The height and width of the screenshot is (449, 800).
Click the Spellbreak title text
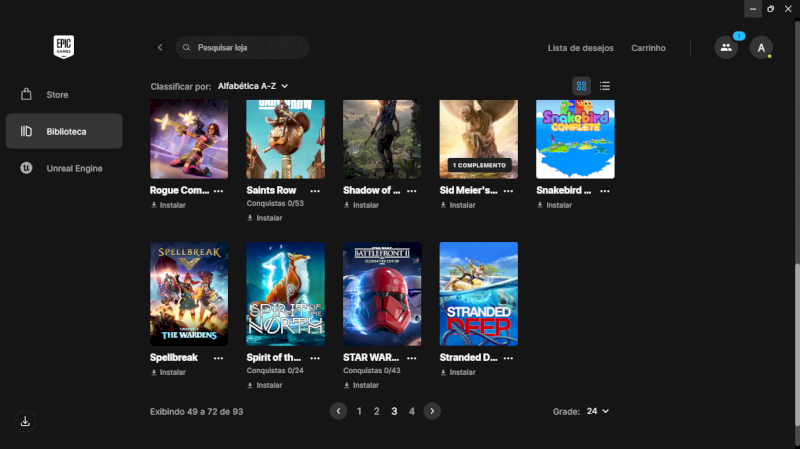pos(173,358)
